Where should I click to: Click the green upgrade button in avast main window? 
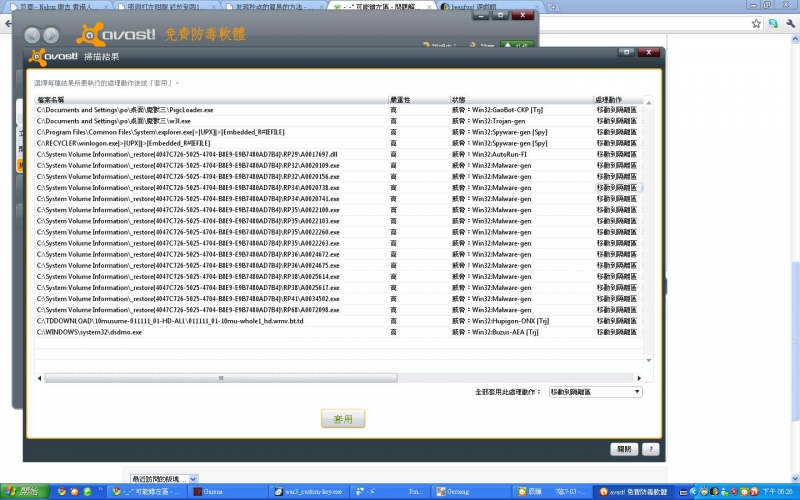(517, 45)
